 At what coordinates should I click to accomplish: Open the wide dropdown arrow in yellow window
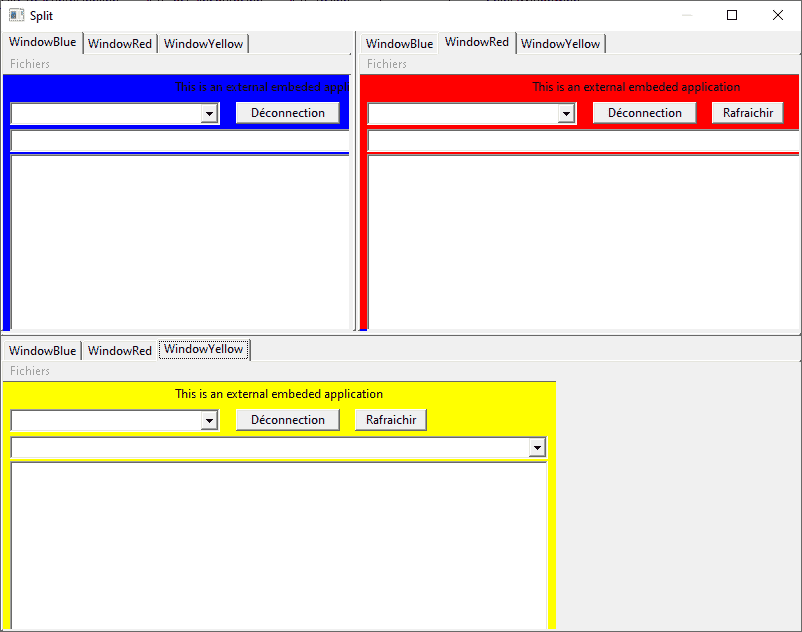point(538,448)
